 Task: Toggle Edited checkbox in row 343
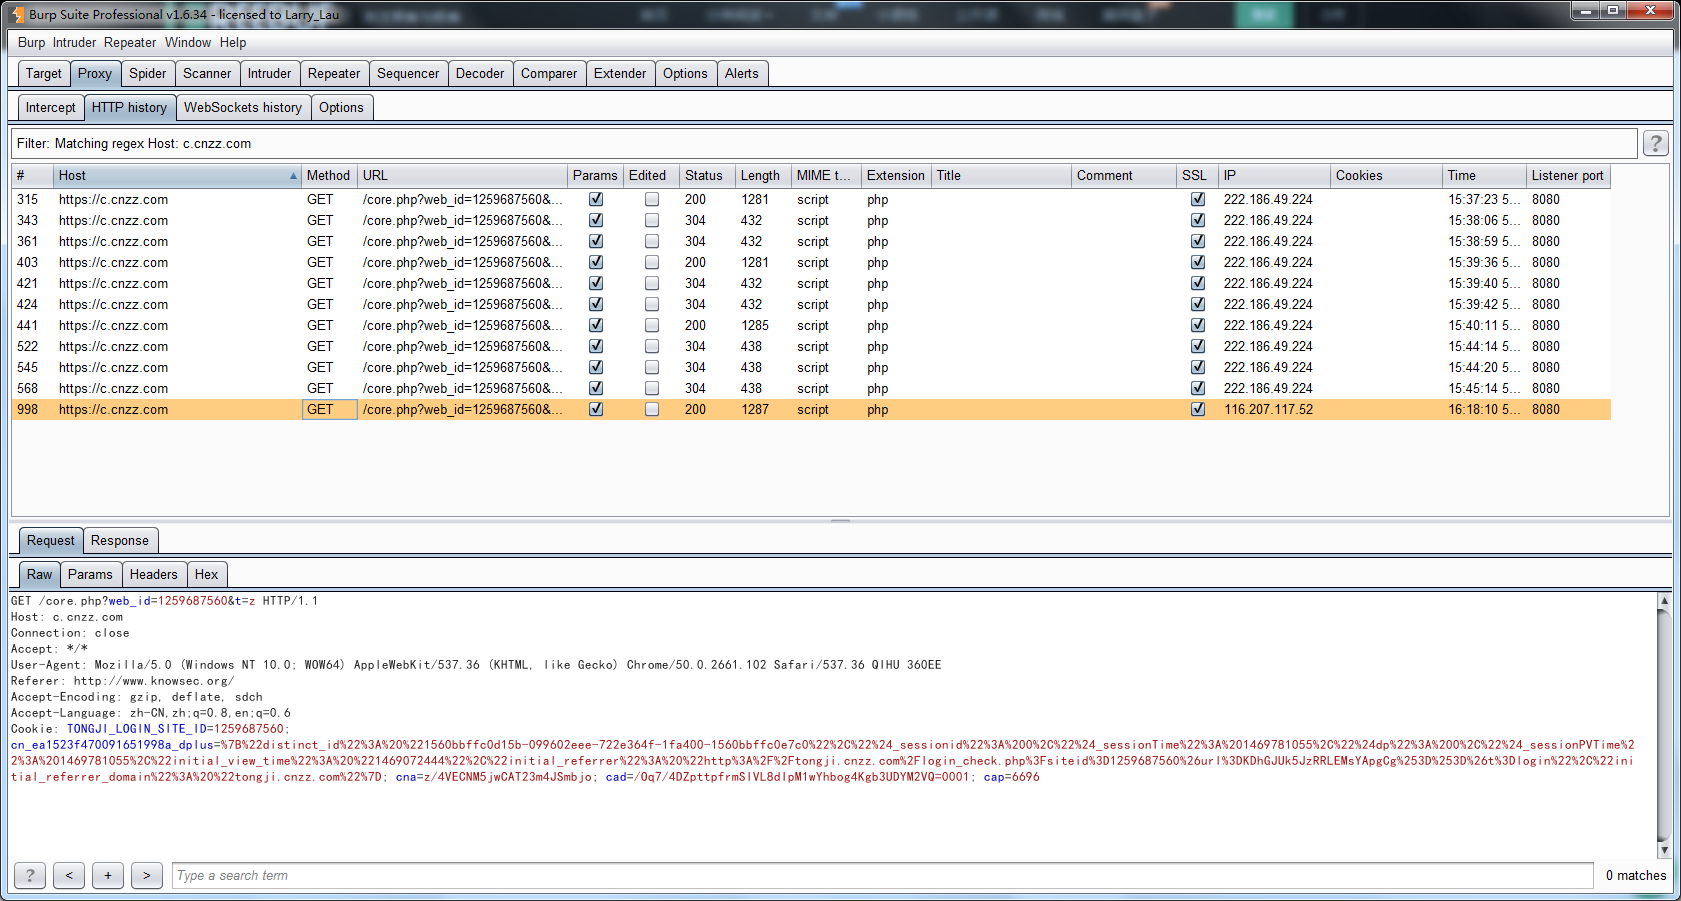click(652, 220)
